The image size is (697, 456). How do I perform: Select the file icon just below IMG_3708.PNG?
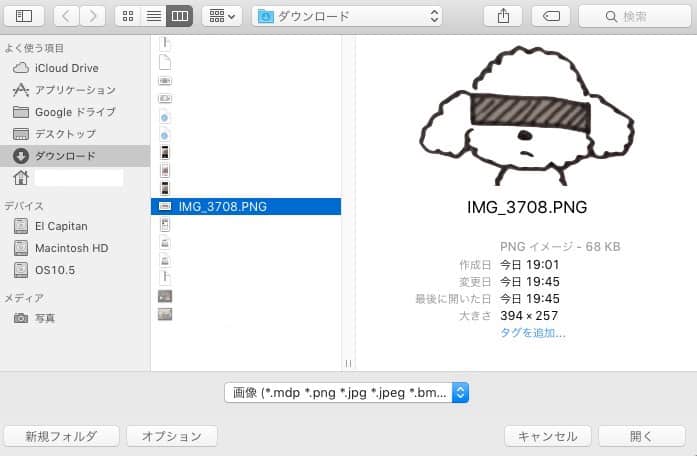(x=165, y=224)
